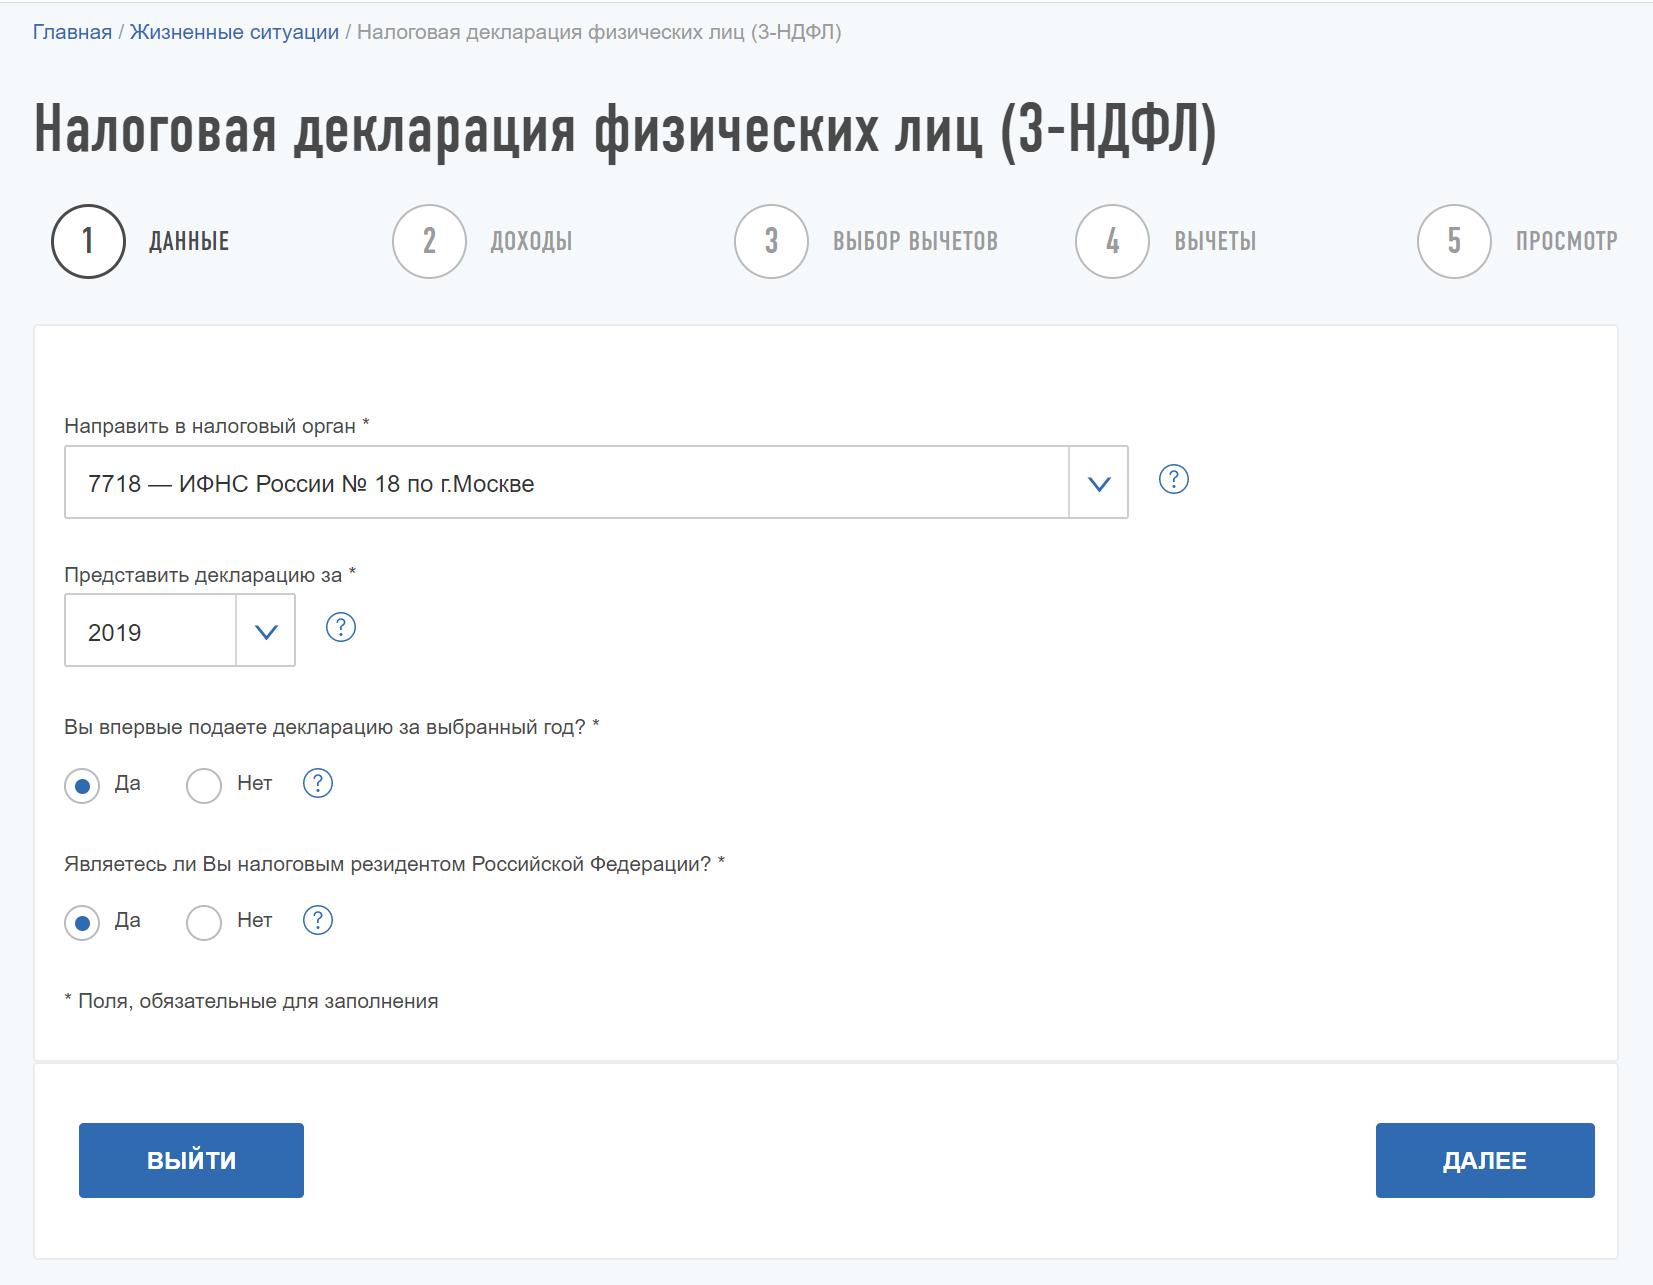The image size is (1653, 1285).
Task: Expand tax authority dropdown arrow
Action: point(1099,483)
